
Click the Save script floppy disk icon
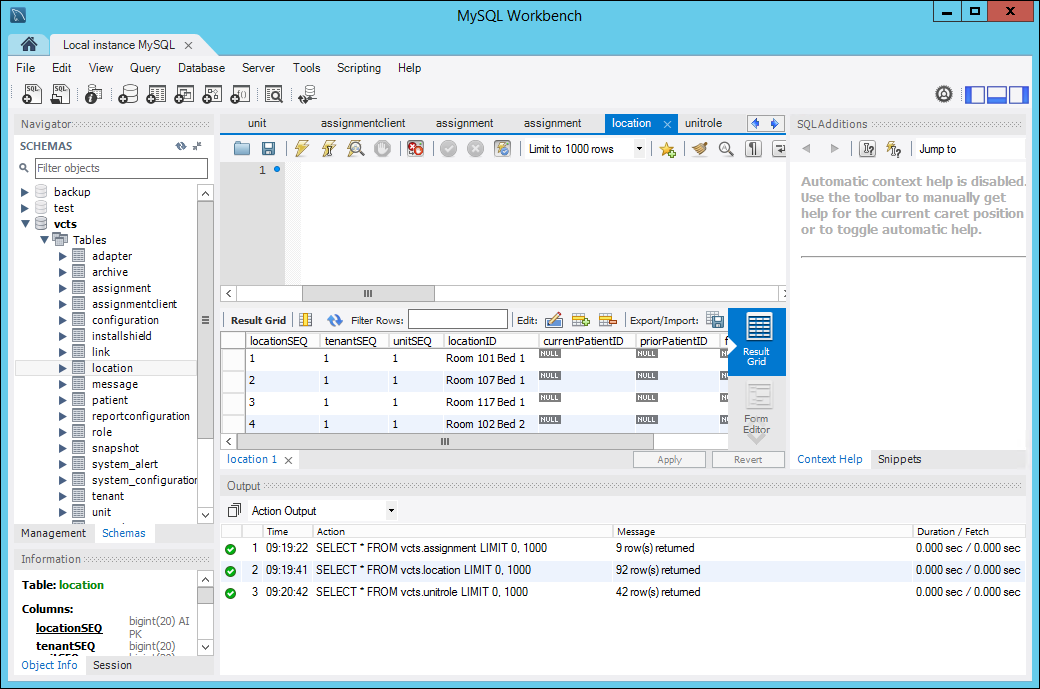point(268,149)
